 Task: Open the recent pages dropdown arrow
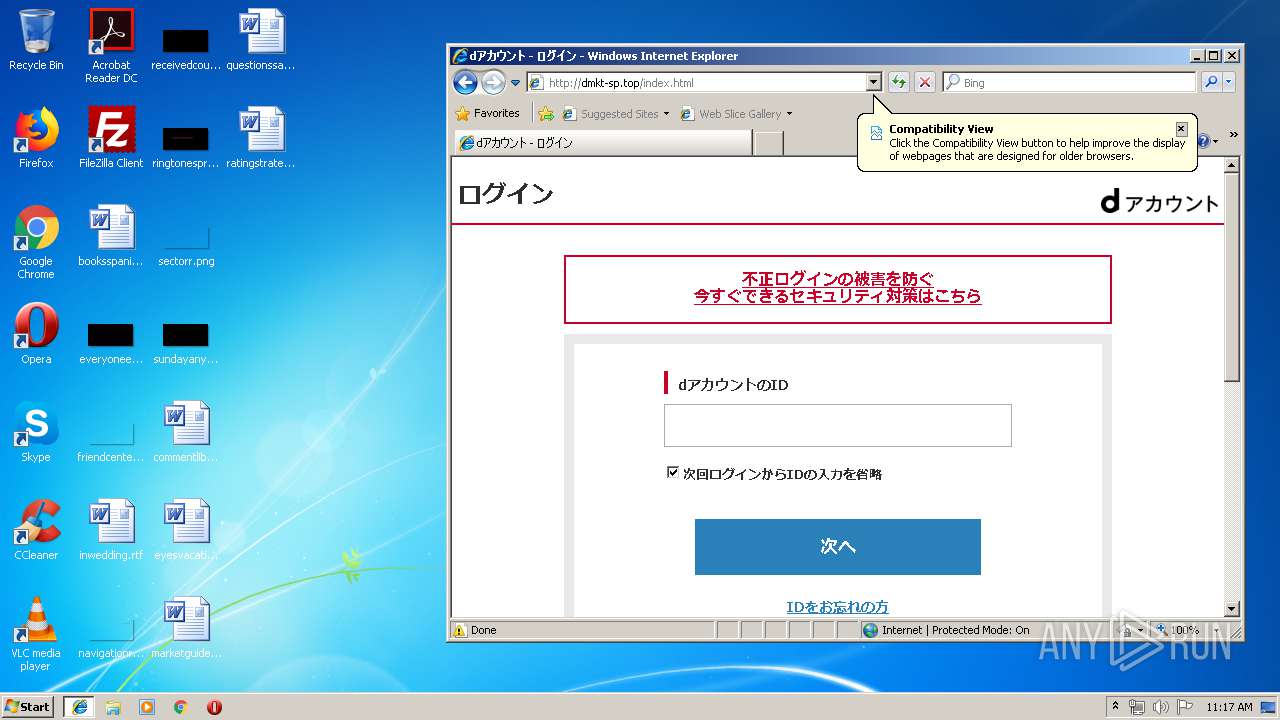click(x=516, y=82)
